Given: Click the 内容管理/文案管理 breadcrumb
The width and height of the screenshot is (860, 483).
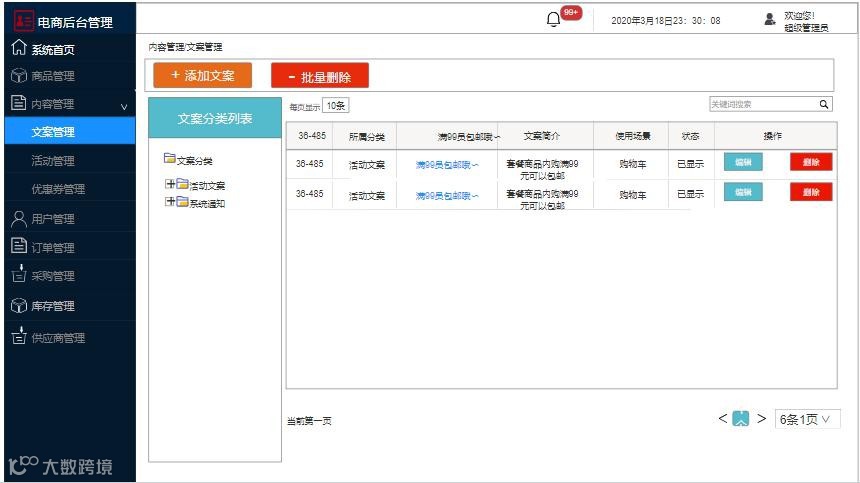Looking at the screenshot, I should click(x=185, y=47).
